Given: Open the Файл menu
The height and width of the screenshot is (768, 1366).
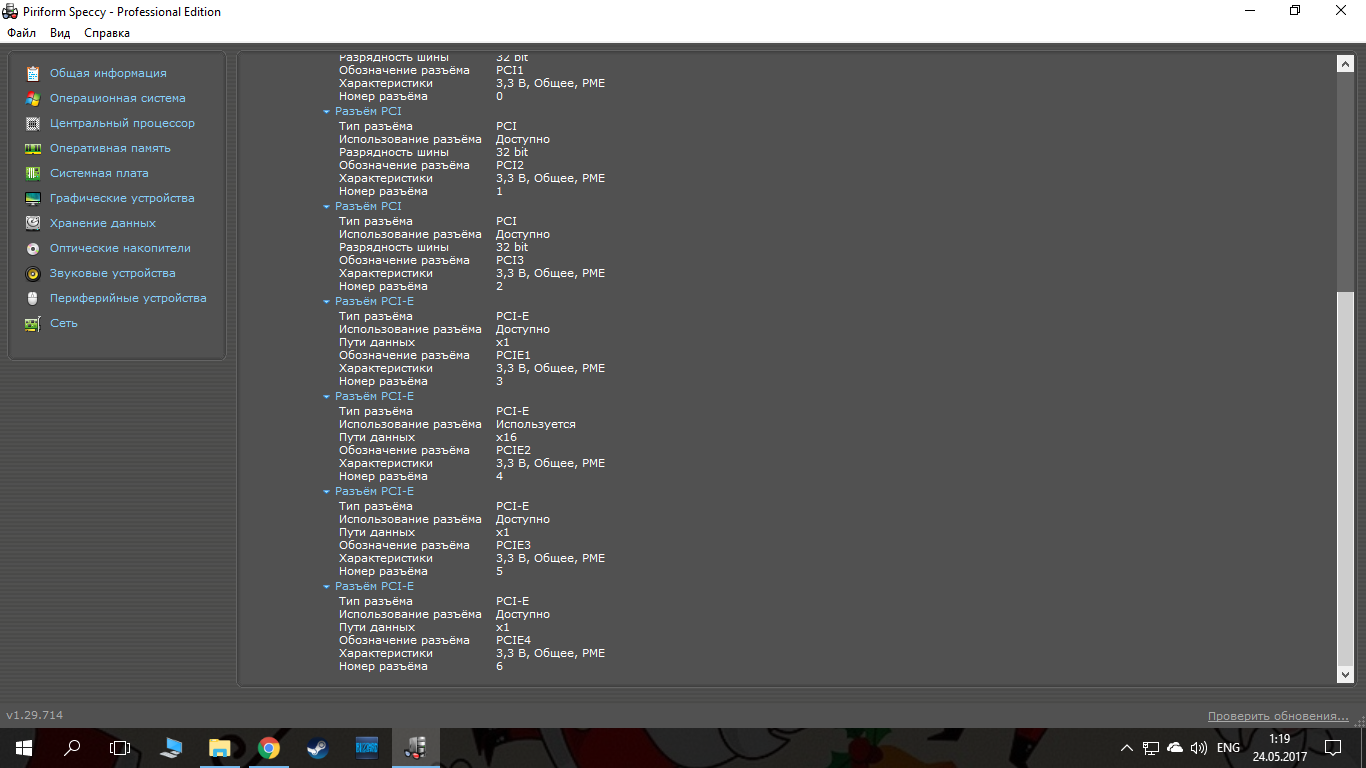Looking at the screenshot, I should [21, 33].
